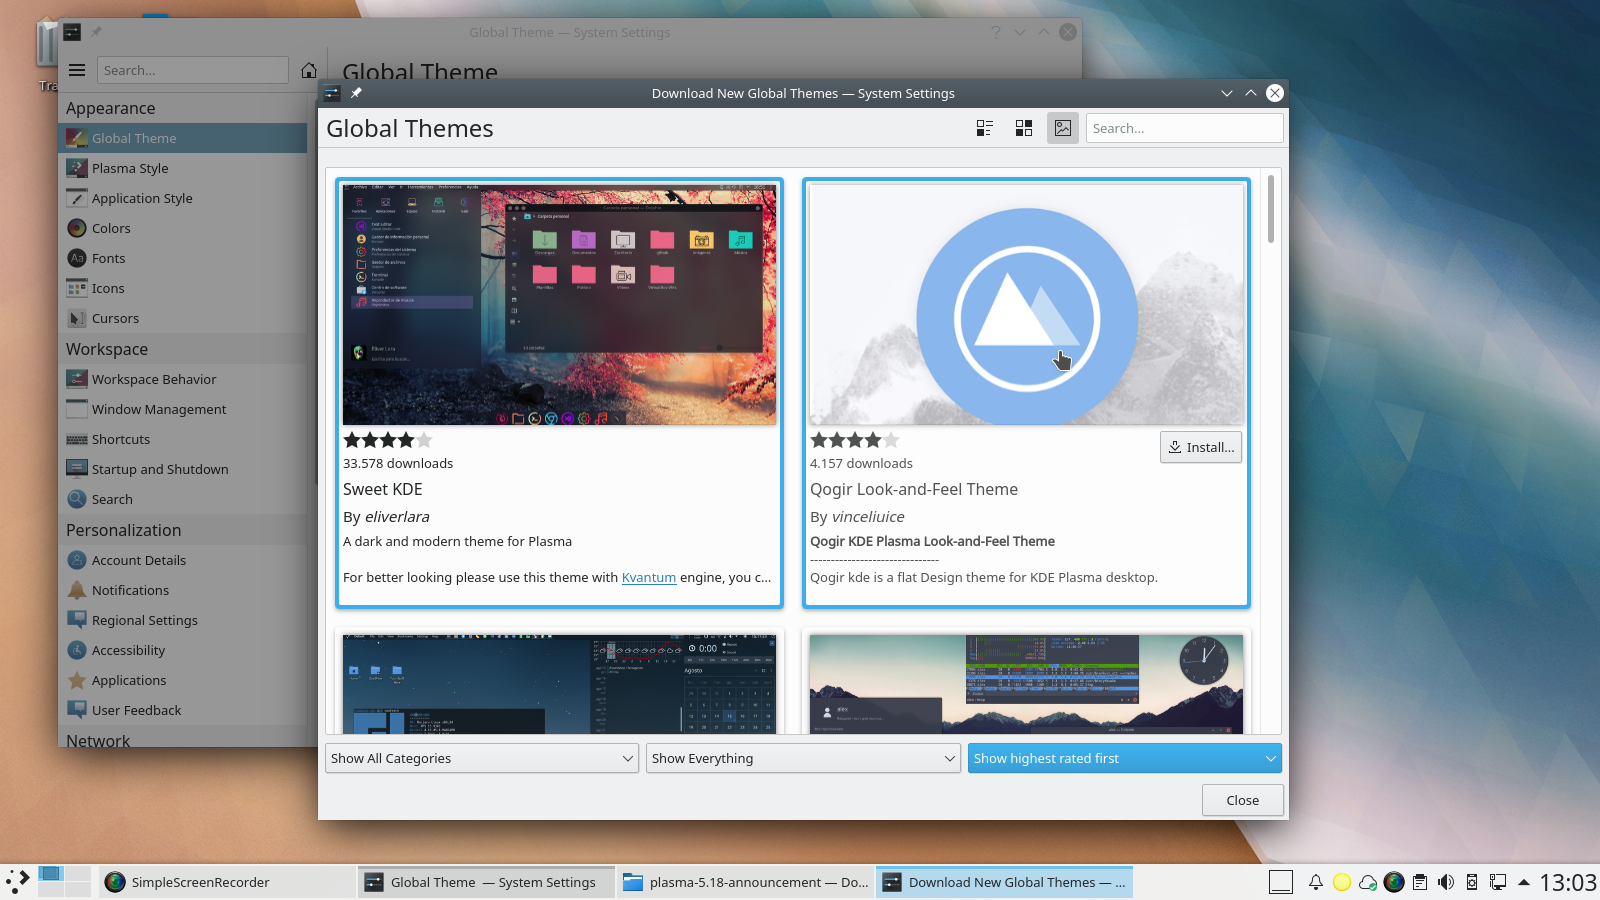Switch to the plasma-5.18-announcement taskbar entry
This screenshot has height=900, width=1600.
(745, 882)
